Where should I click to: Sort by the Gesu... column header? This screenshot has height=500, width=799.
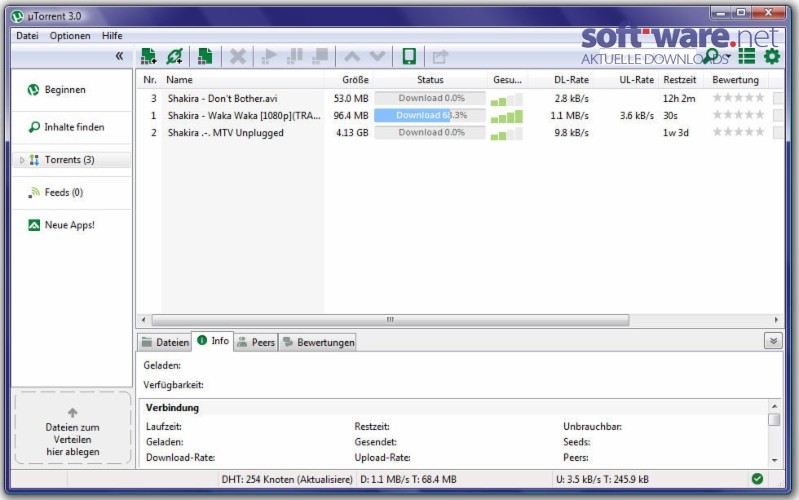pyautogui.click(x=507, y=80)
